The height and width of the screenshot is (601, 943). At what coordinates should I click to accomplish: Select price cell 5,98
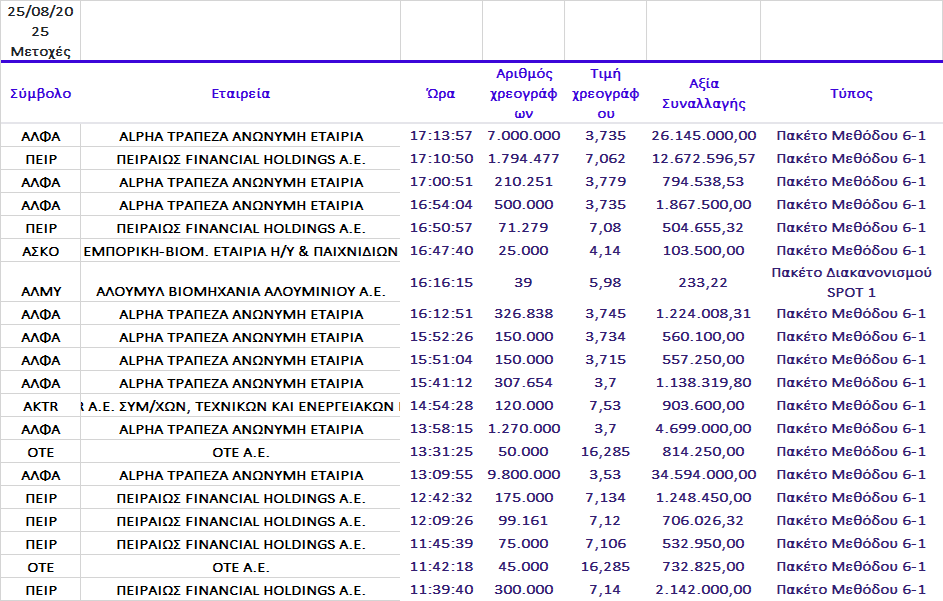click(605, 283)
